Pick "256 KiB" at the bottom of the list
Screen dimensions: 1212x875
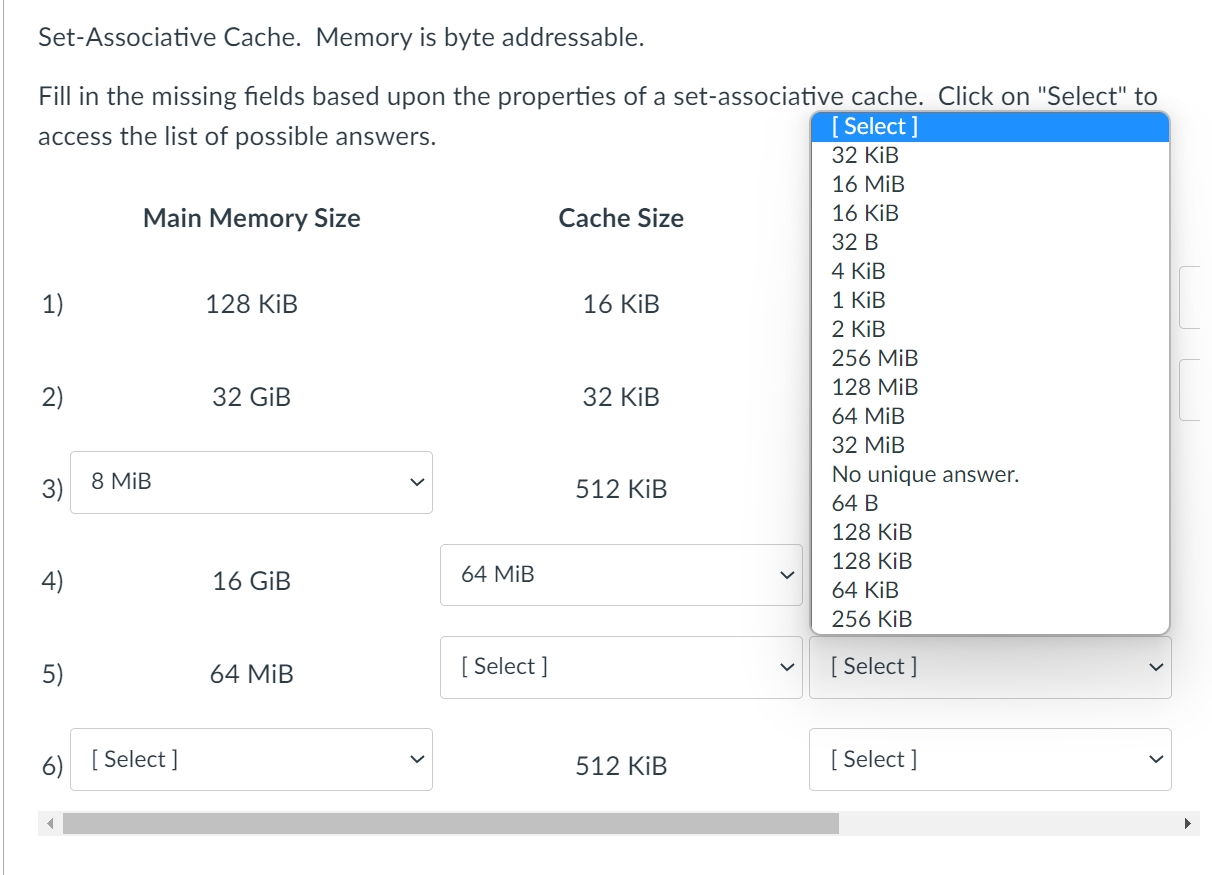pos(871,619)
